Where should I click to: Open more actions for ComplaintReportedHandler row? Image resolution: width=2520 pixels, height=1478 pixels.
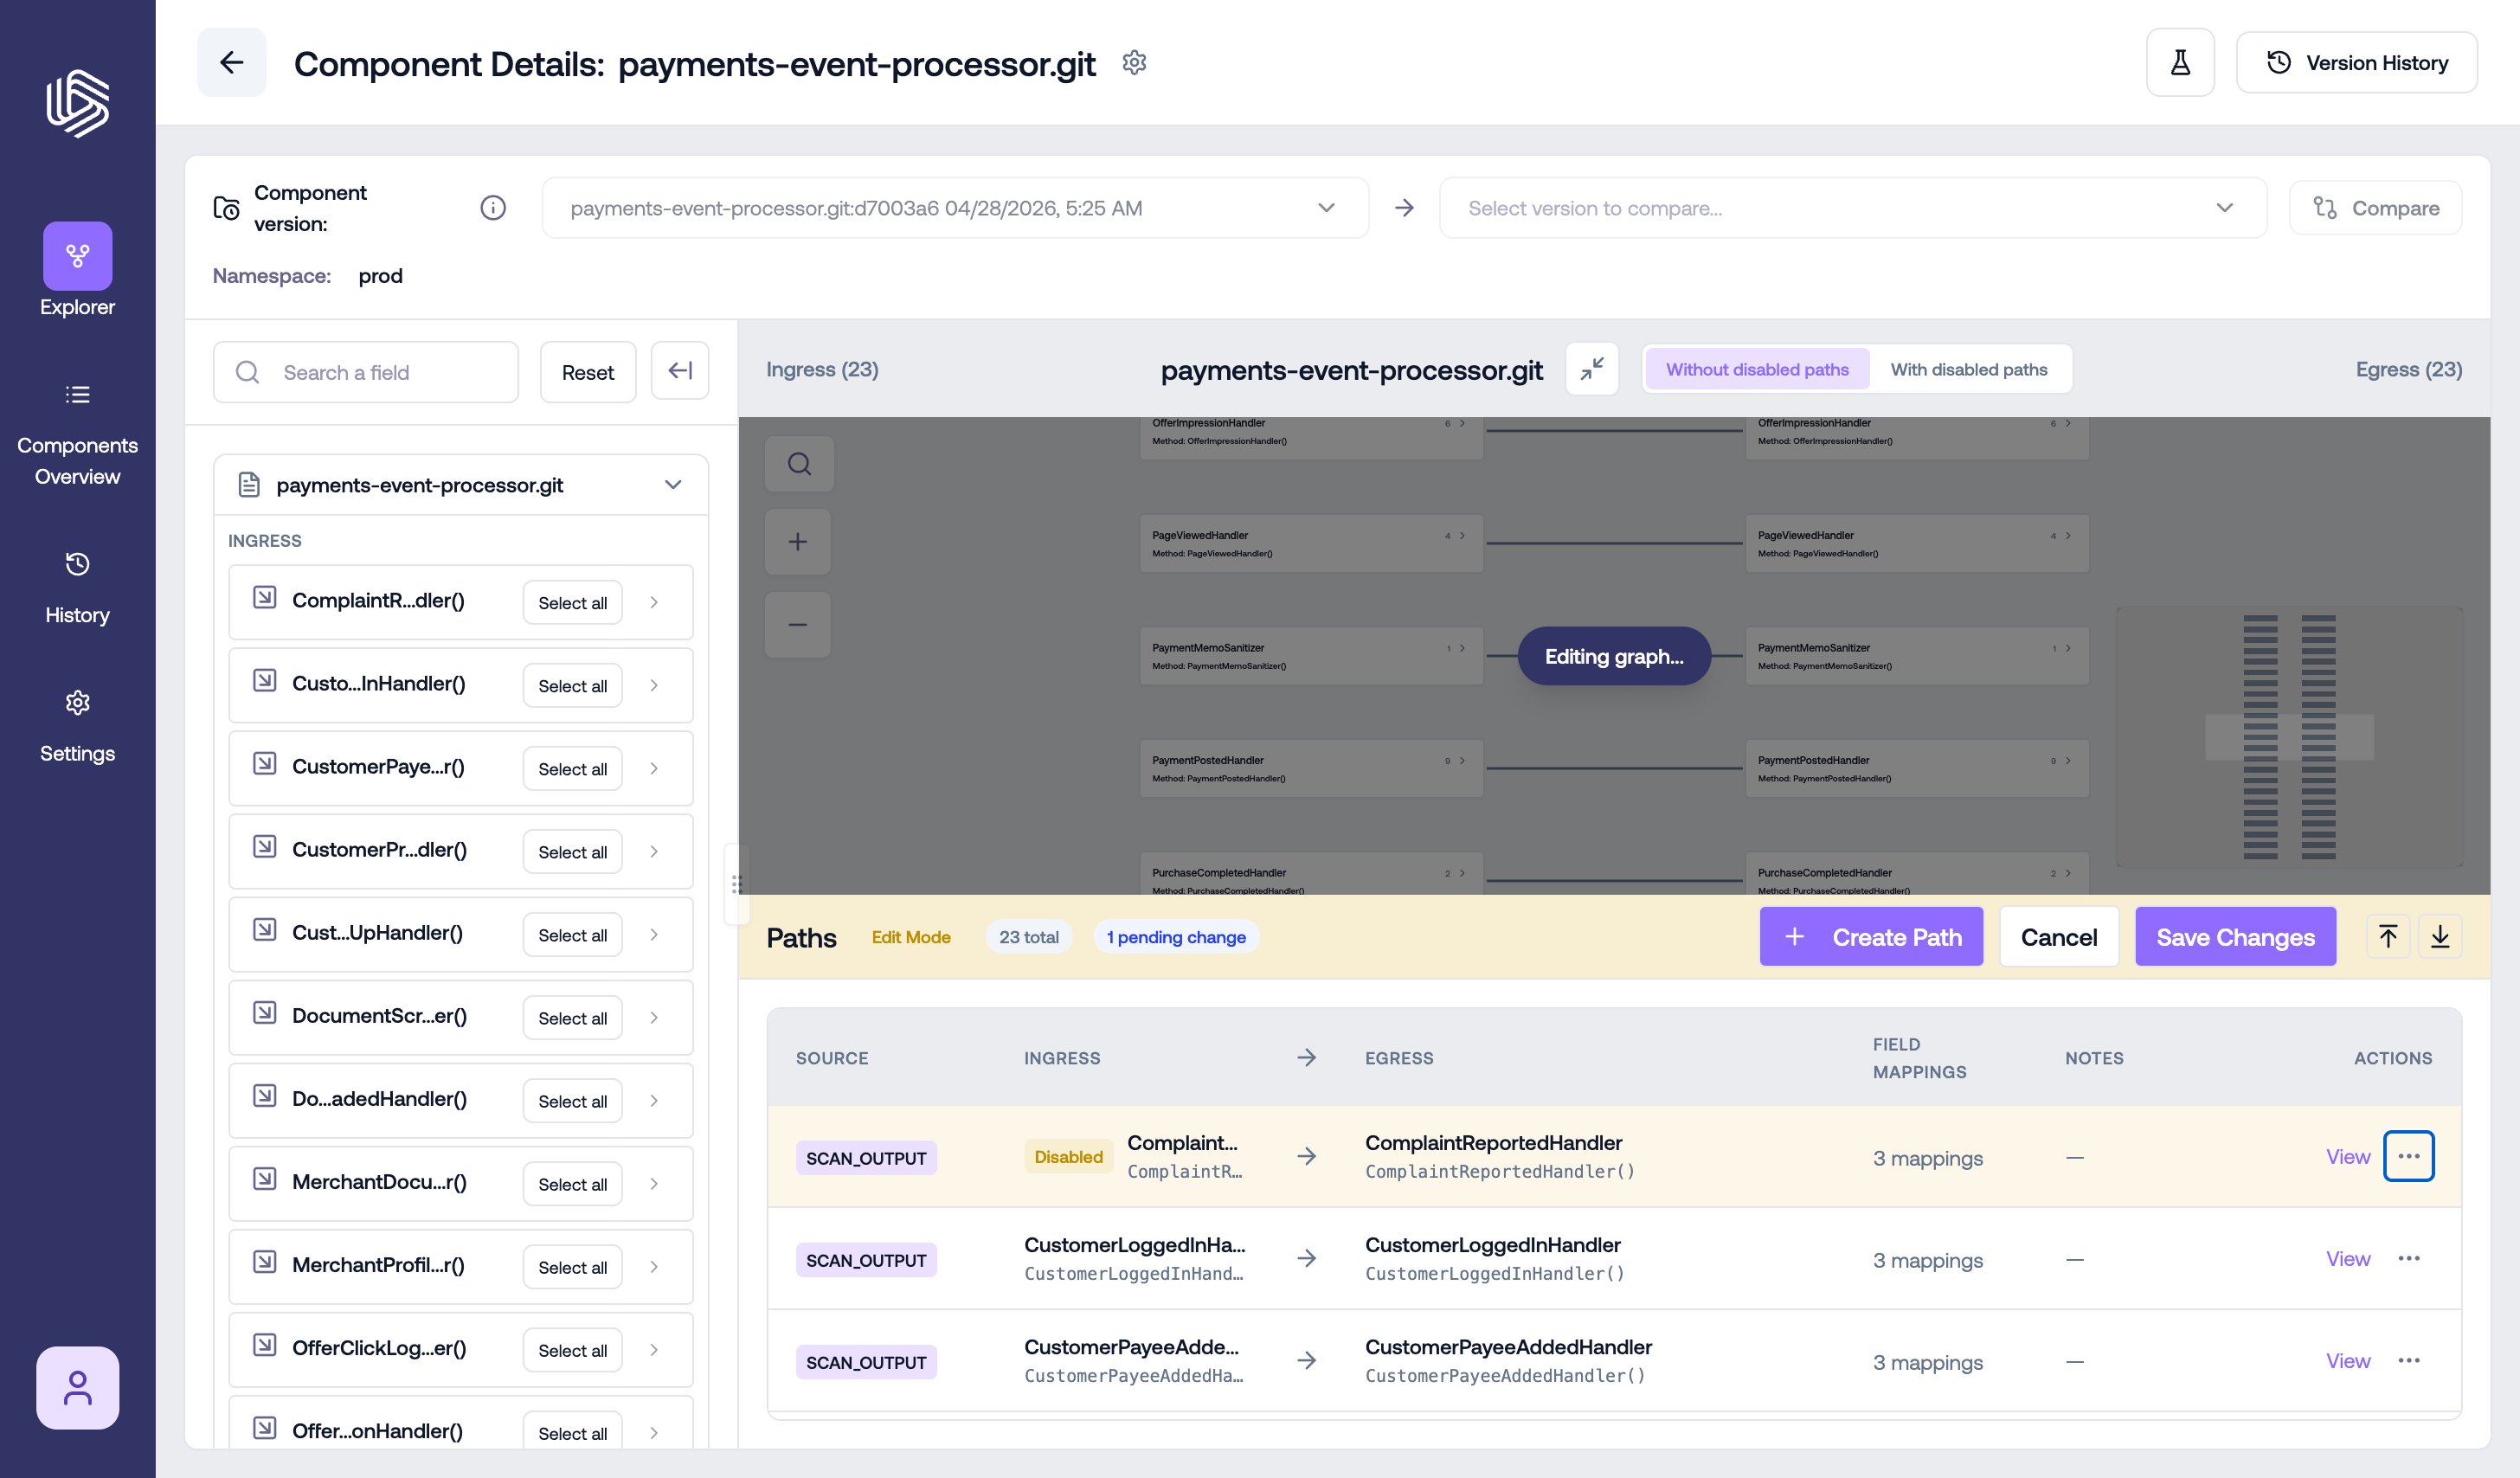click(x=2408, y=1156)
